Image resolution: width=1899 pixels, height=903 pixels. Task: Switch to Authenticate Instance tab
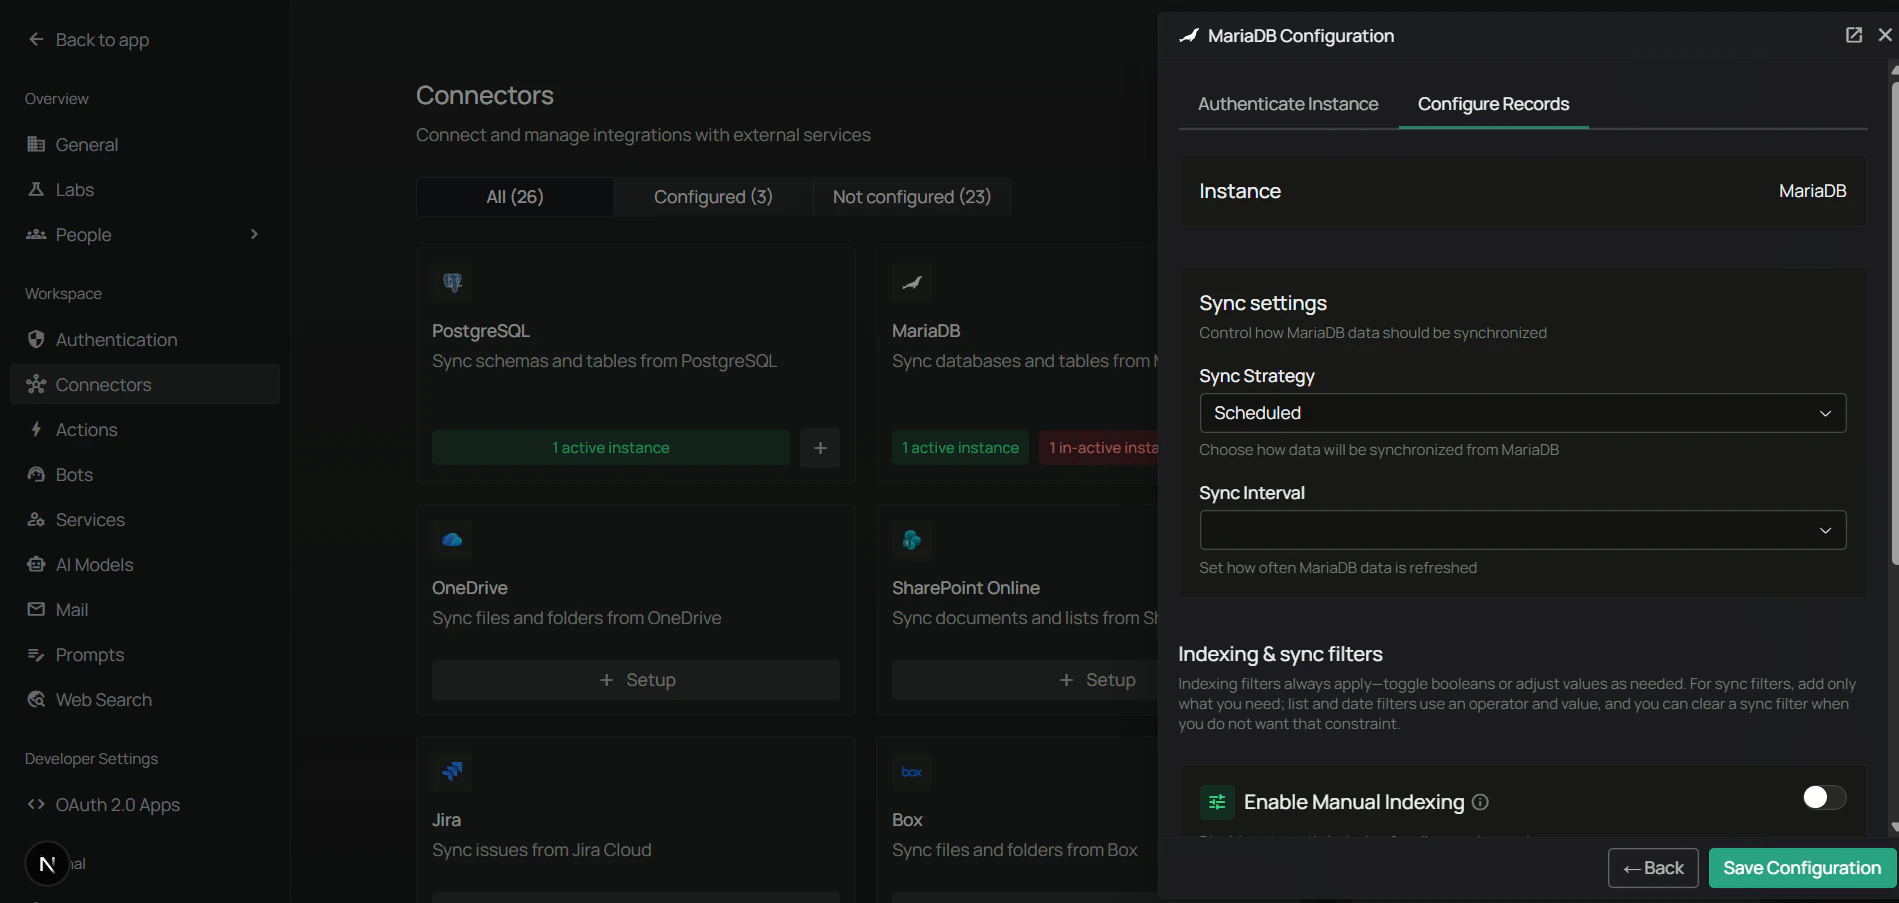coord(1287,104)
